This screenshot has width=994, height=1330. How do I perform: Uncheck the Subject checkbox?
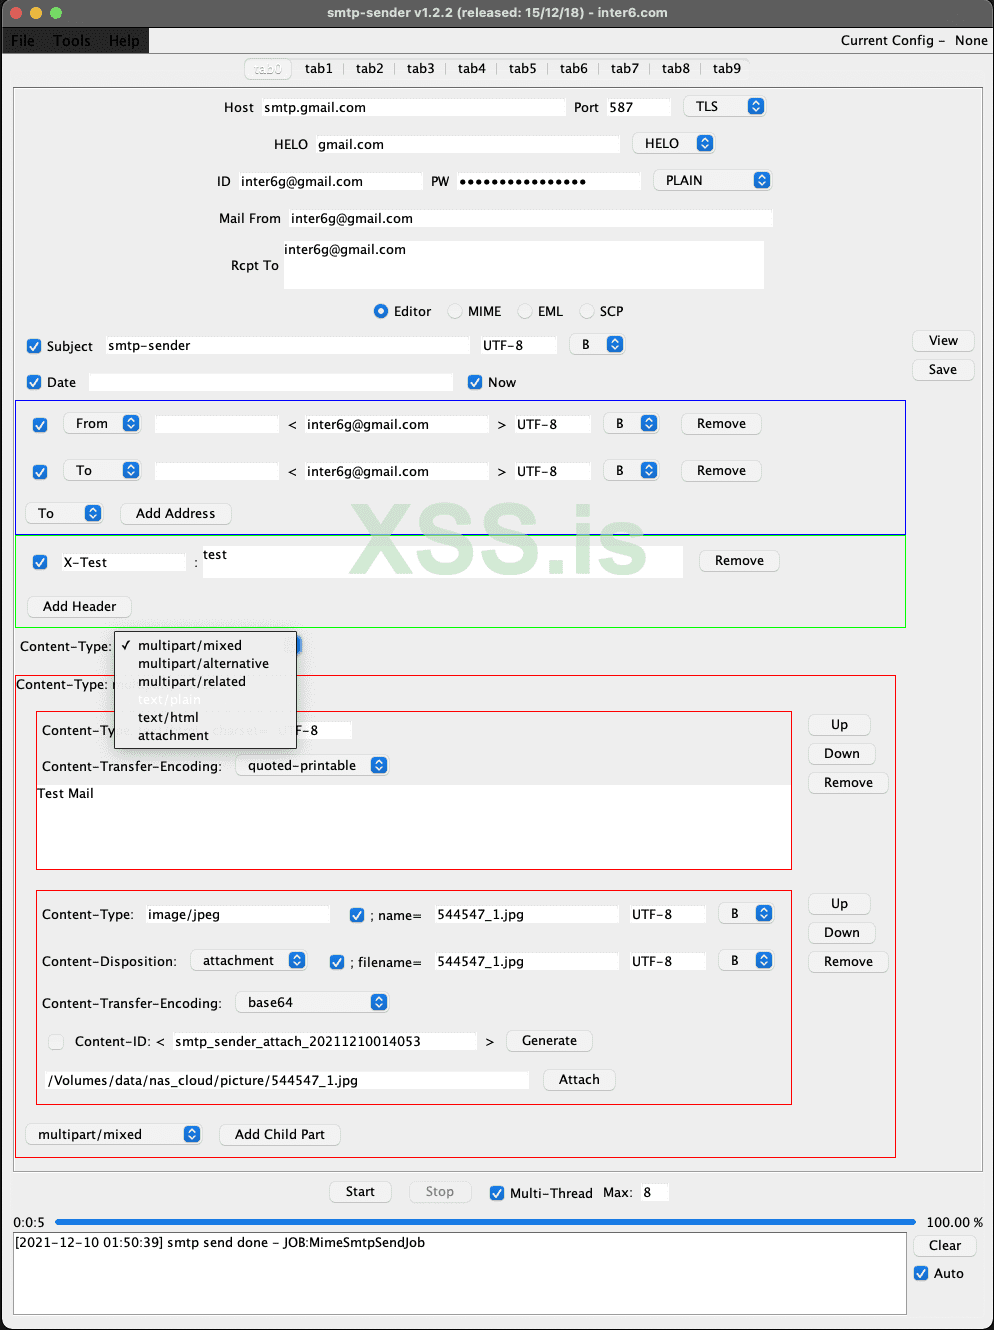click(x=34, y=346)
